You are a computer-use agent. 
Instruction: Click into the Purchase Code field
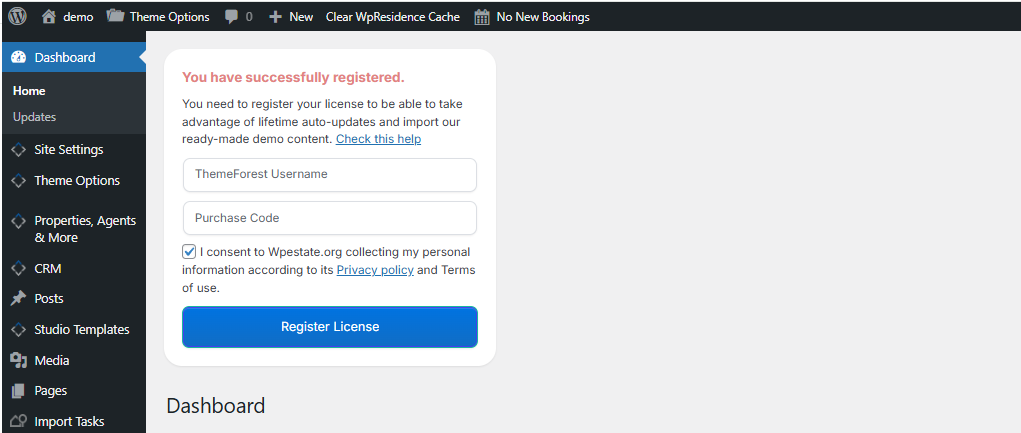(330, 218)
